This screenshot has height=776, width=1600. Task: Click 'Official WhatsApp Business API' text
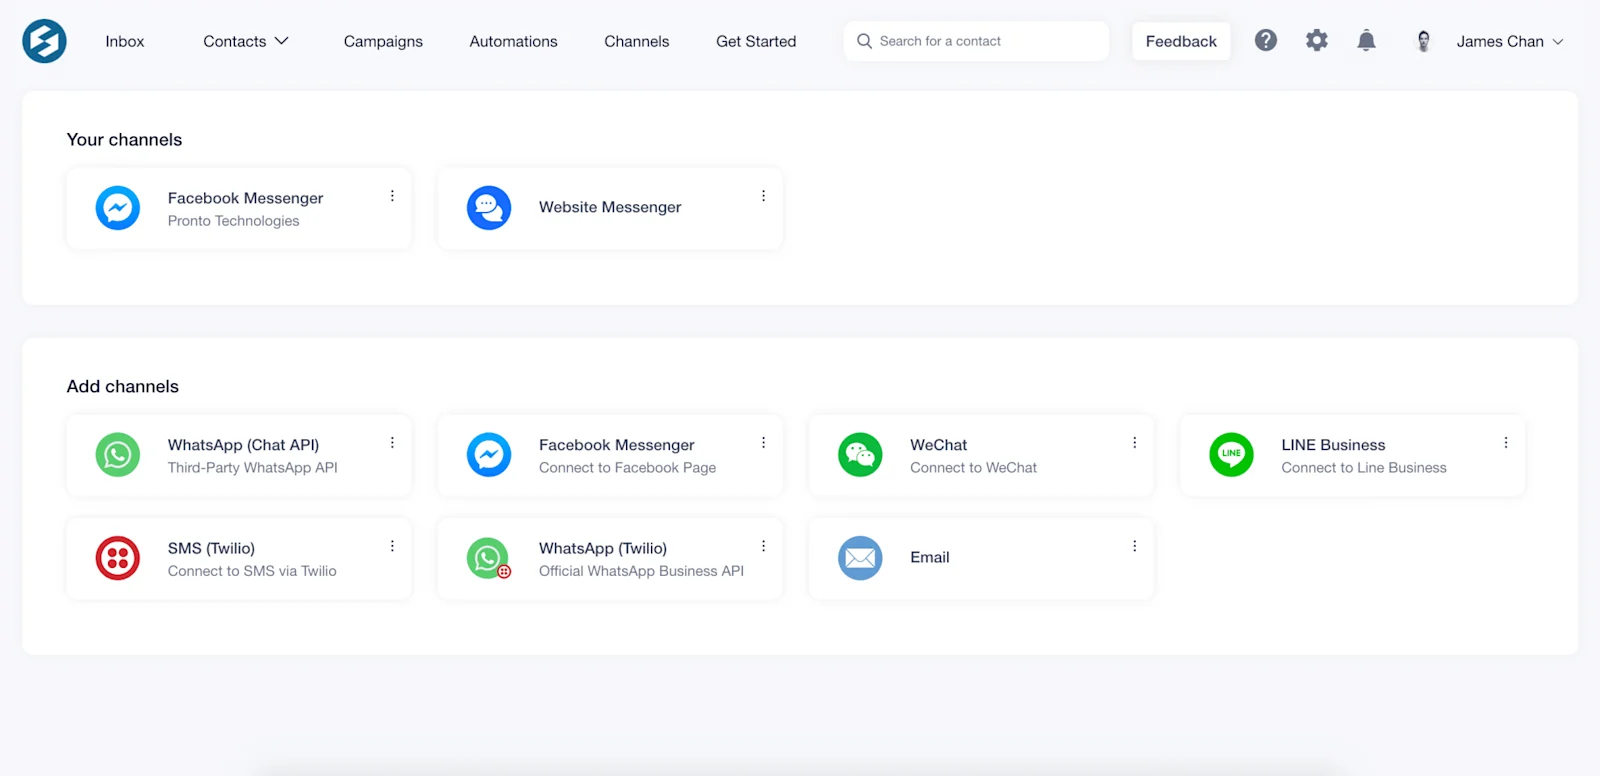tap(641, 571)
